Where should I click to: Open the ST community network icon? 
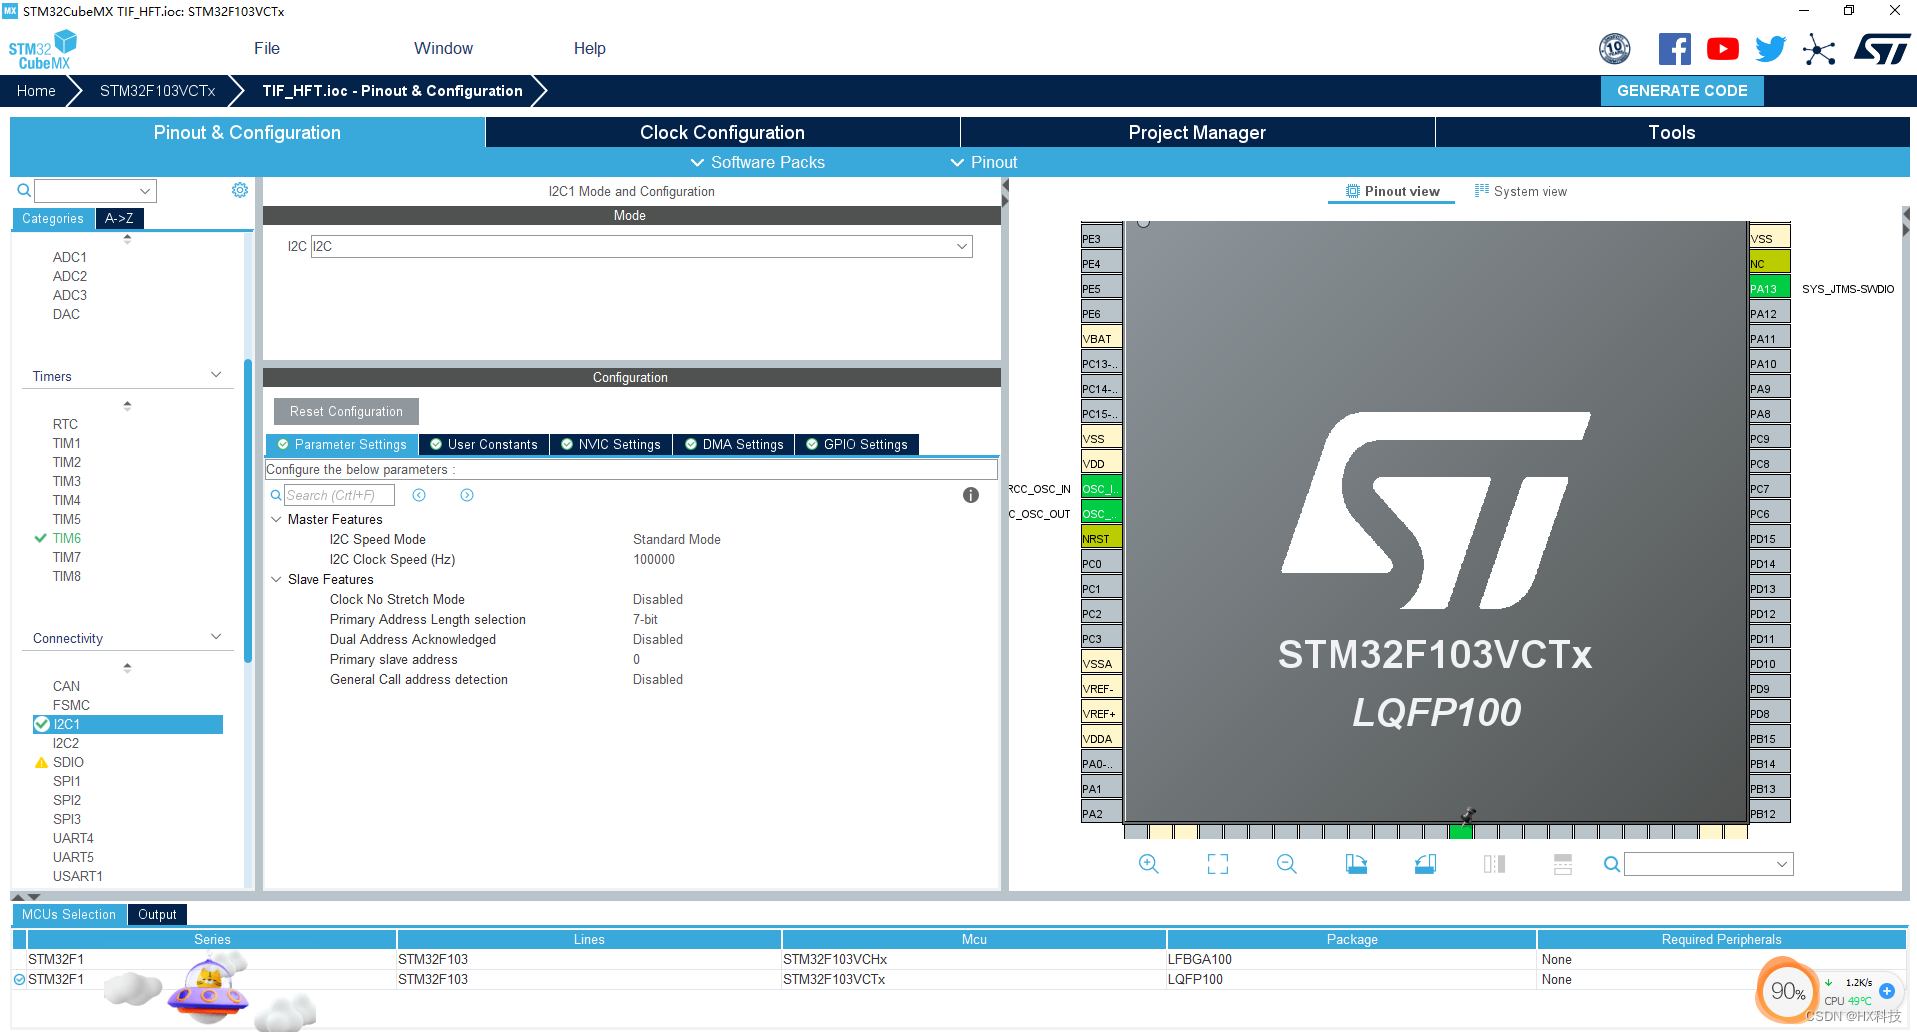(x=1819, y=49)
